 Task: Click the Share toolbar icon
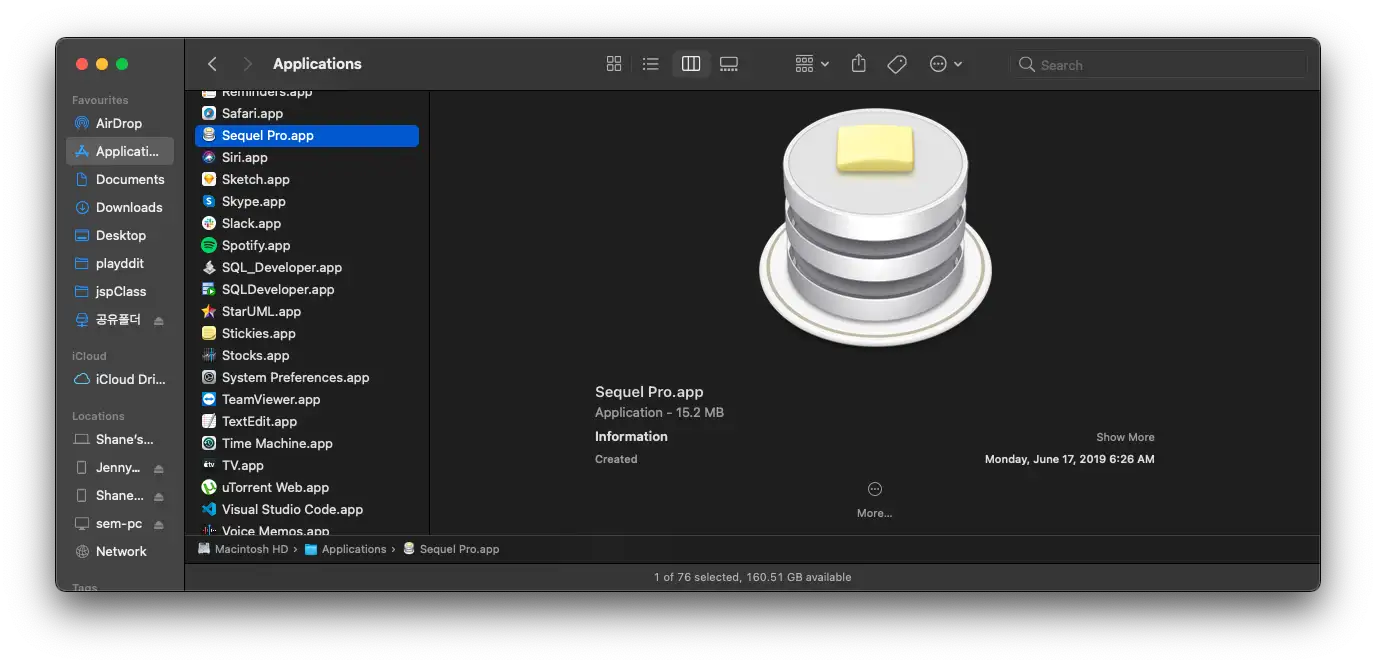(858, 63)
